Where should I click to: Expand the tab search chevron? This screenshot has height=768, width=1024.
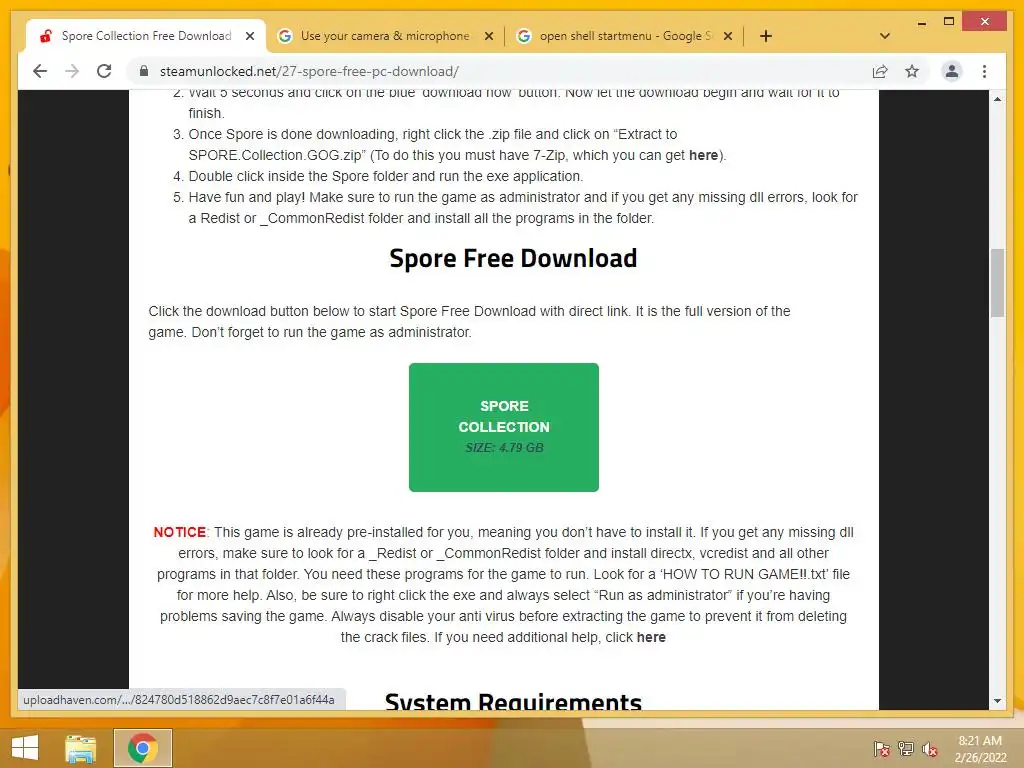click(885, 36)
